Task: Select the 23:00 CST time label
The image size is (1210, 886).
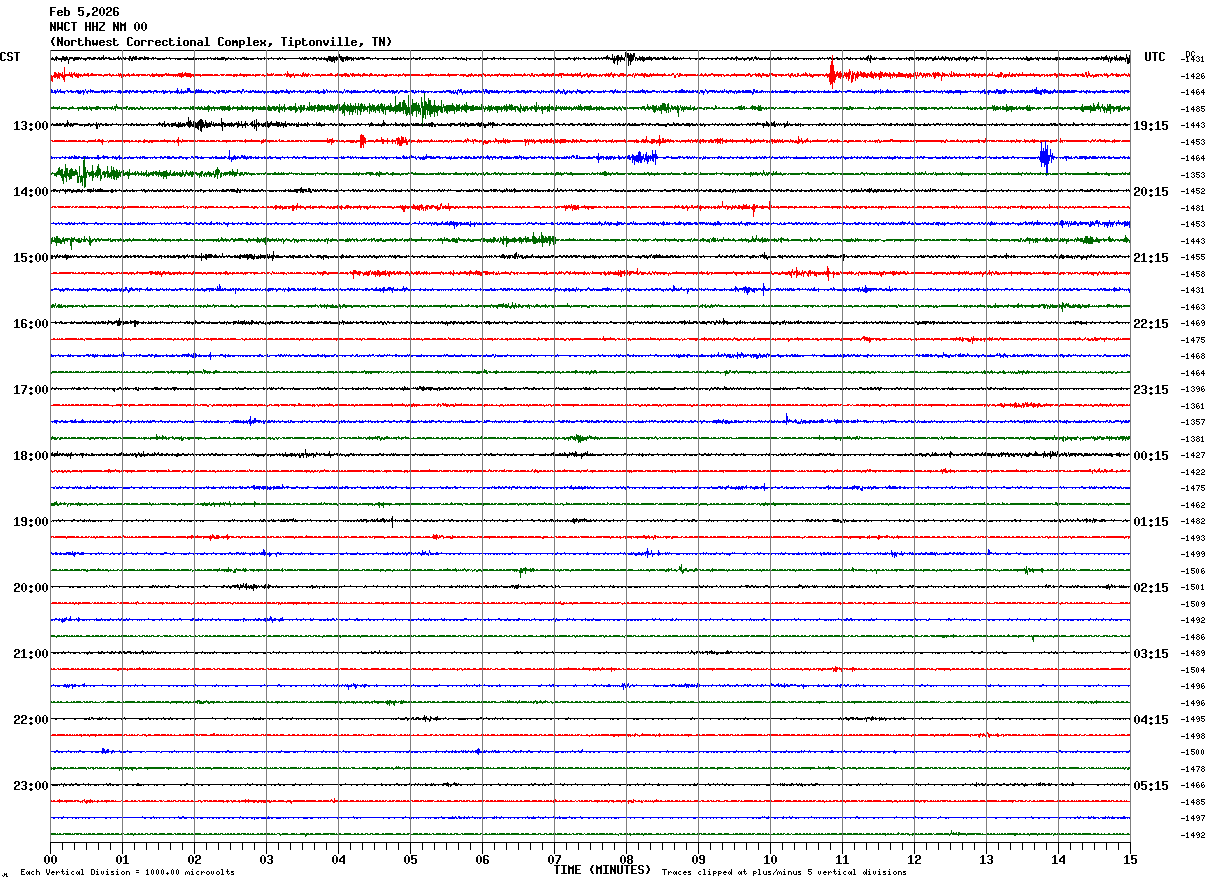Action: coord(30,786)
